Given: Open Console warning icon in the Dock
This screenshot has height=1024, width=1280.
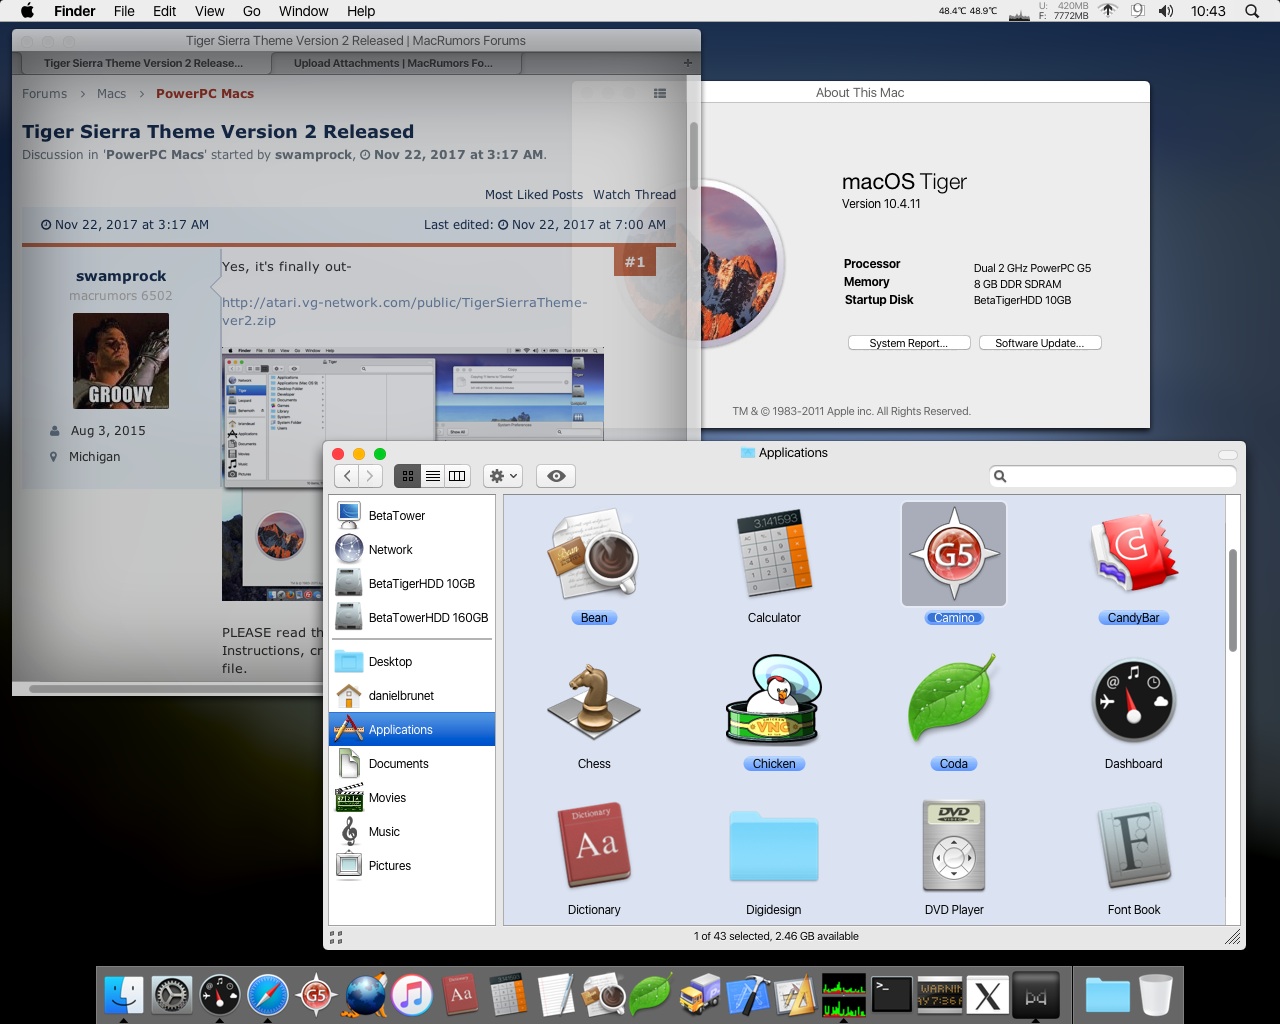Looking at the screenshot, I should (x=940, y=995).
